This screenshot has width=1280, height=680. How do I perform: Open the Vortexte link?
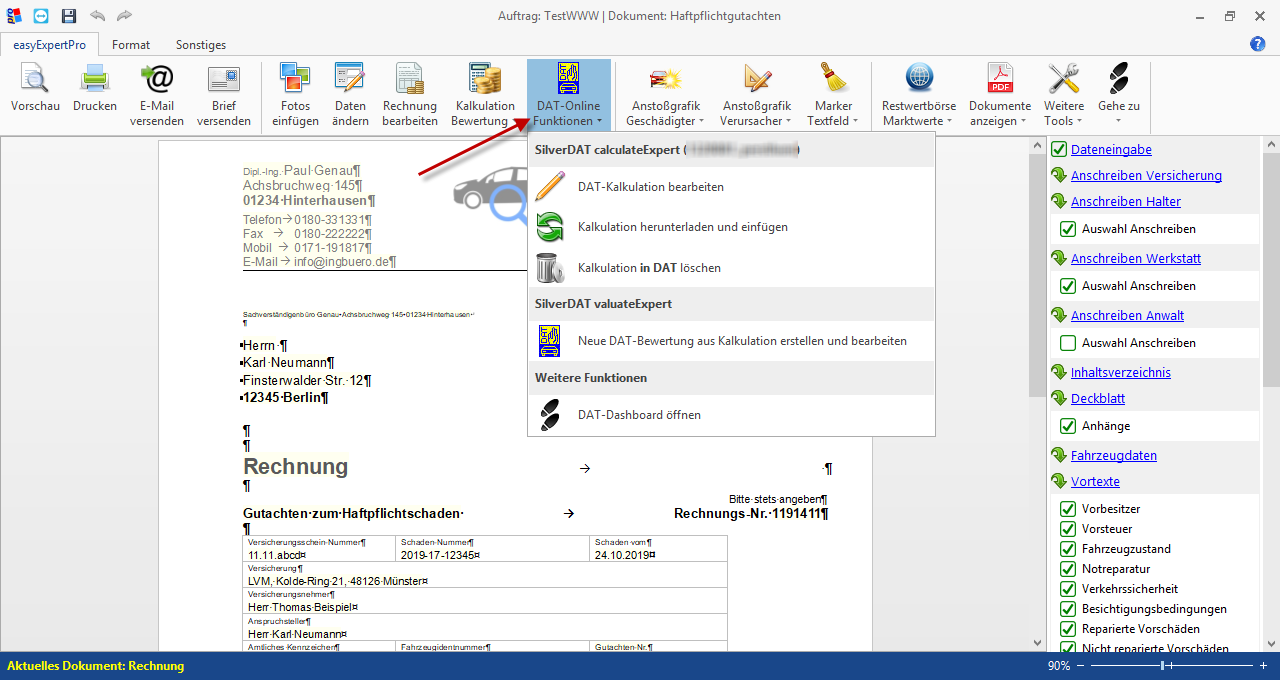click(1095, 482)
